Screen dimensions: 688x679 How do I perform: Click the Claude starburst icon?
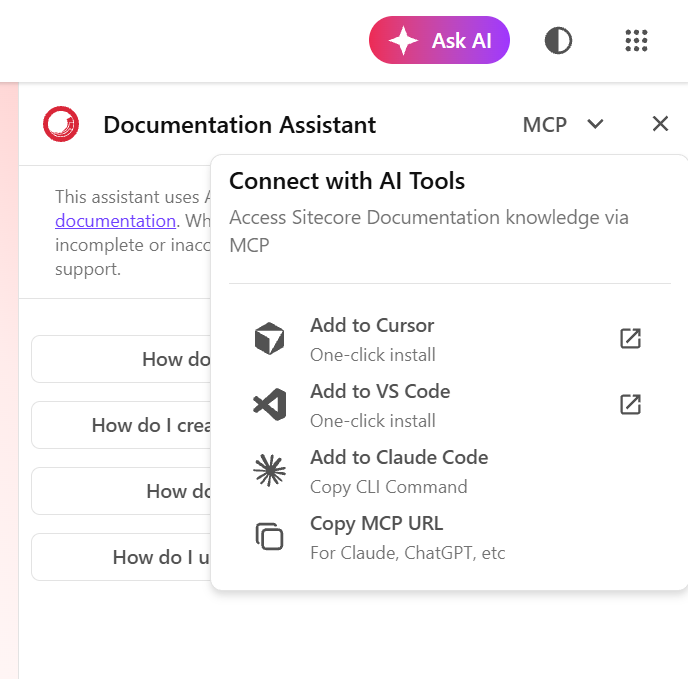tap(269, 471)
